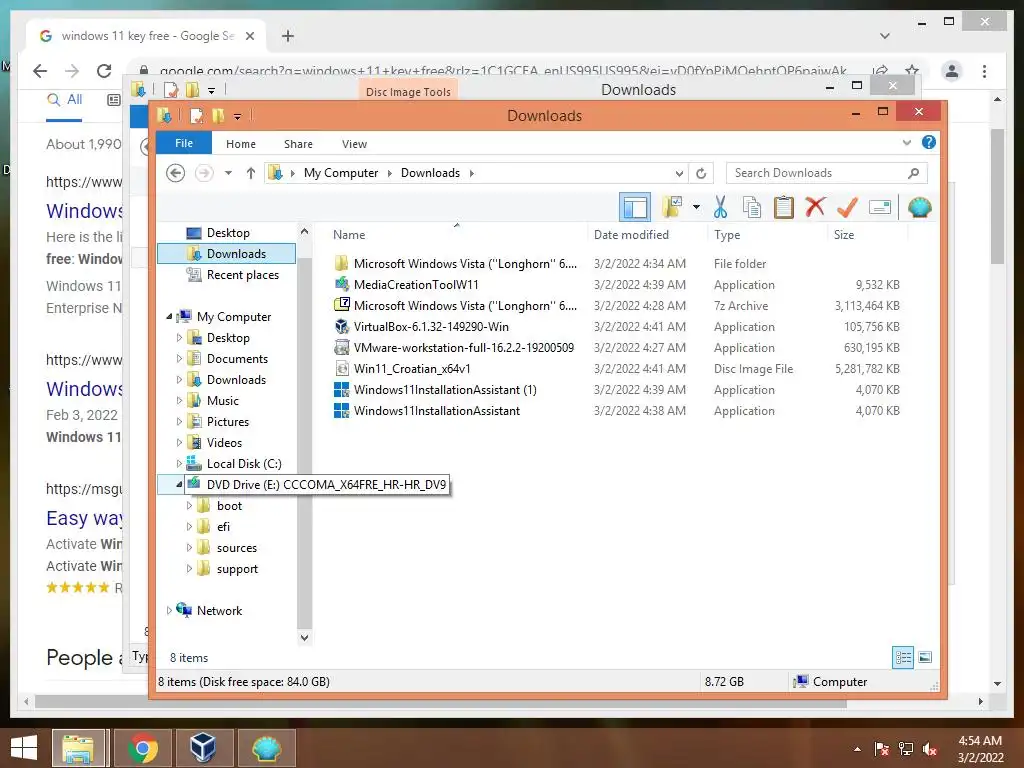The image size is (1024, 768).
Task: Open the folder options dropdown arrow
Action: click(x=696, y=208)
